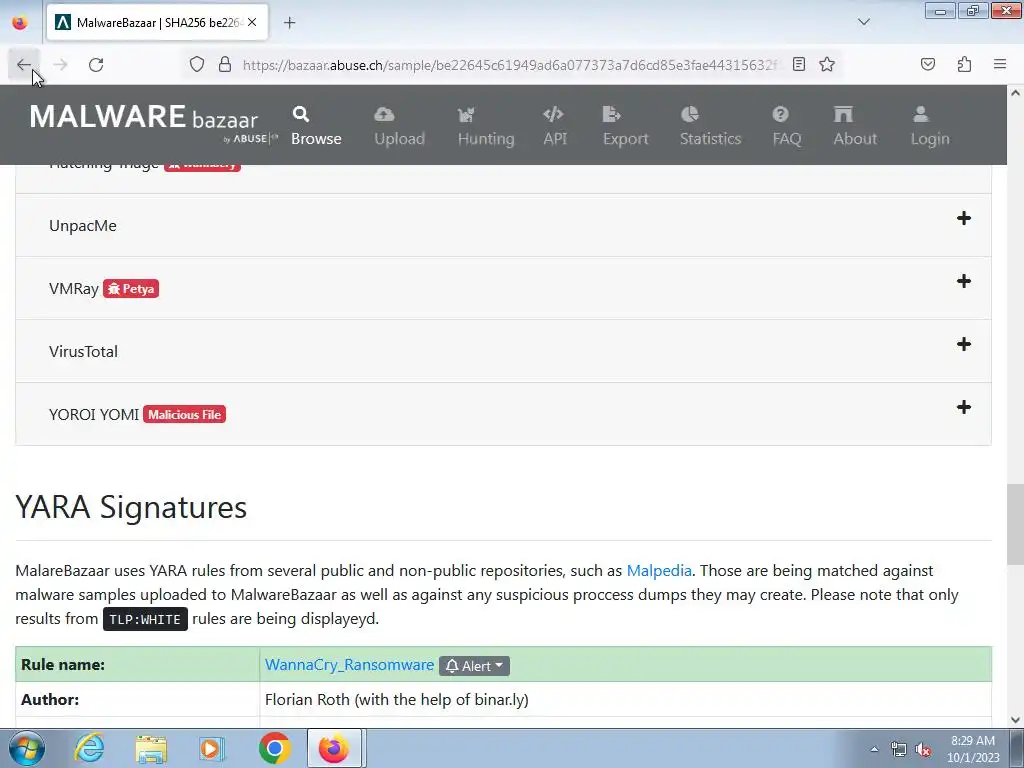Click the address bar URL

(509, 65)
